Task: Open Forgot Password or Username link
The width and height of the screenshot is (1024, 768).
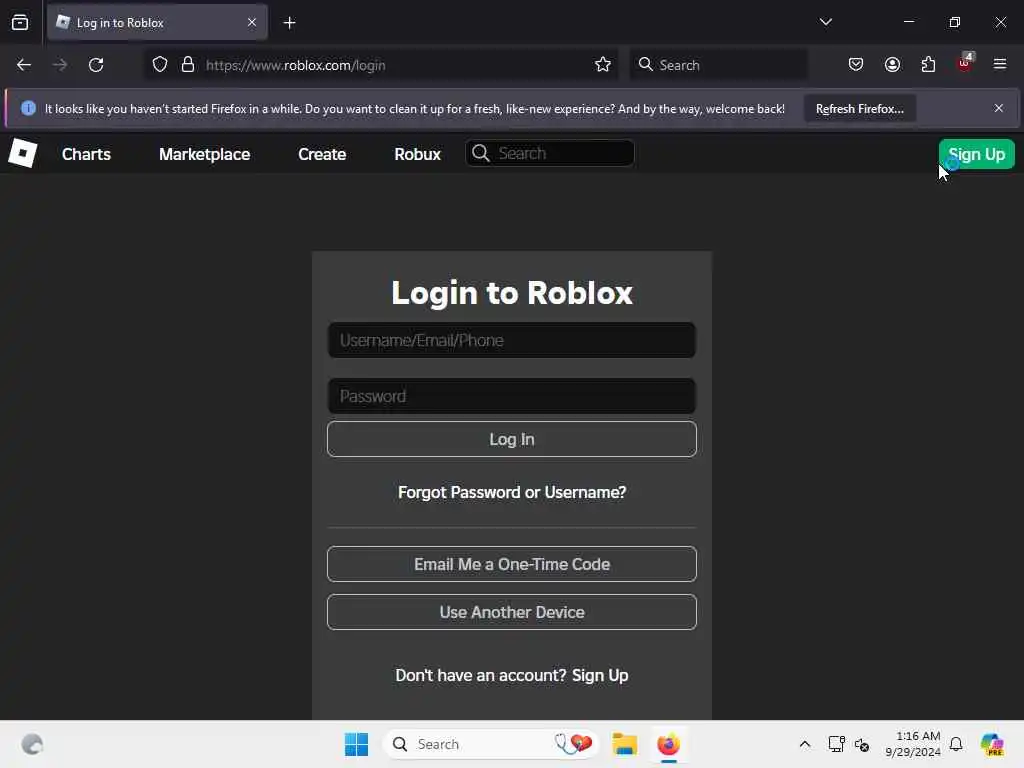Action: [x=512, y=492]
